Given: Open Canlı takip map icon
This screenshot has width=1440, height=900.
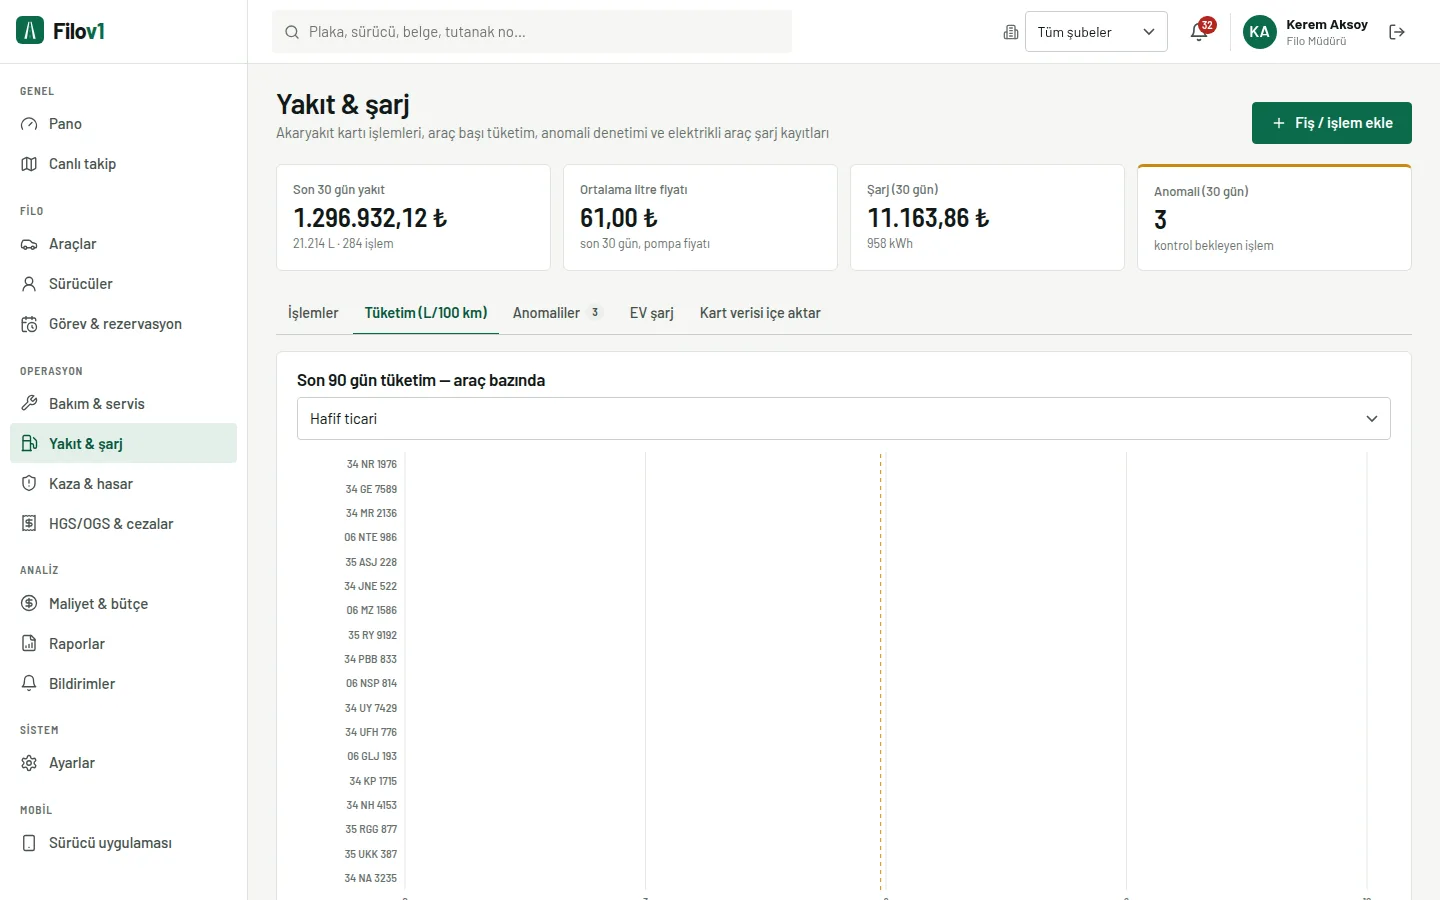Looking at the screenshot, I should click(x=29, y=164).
